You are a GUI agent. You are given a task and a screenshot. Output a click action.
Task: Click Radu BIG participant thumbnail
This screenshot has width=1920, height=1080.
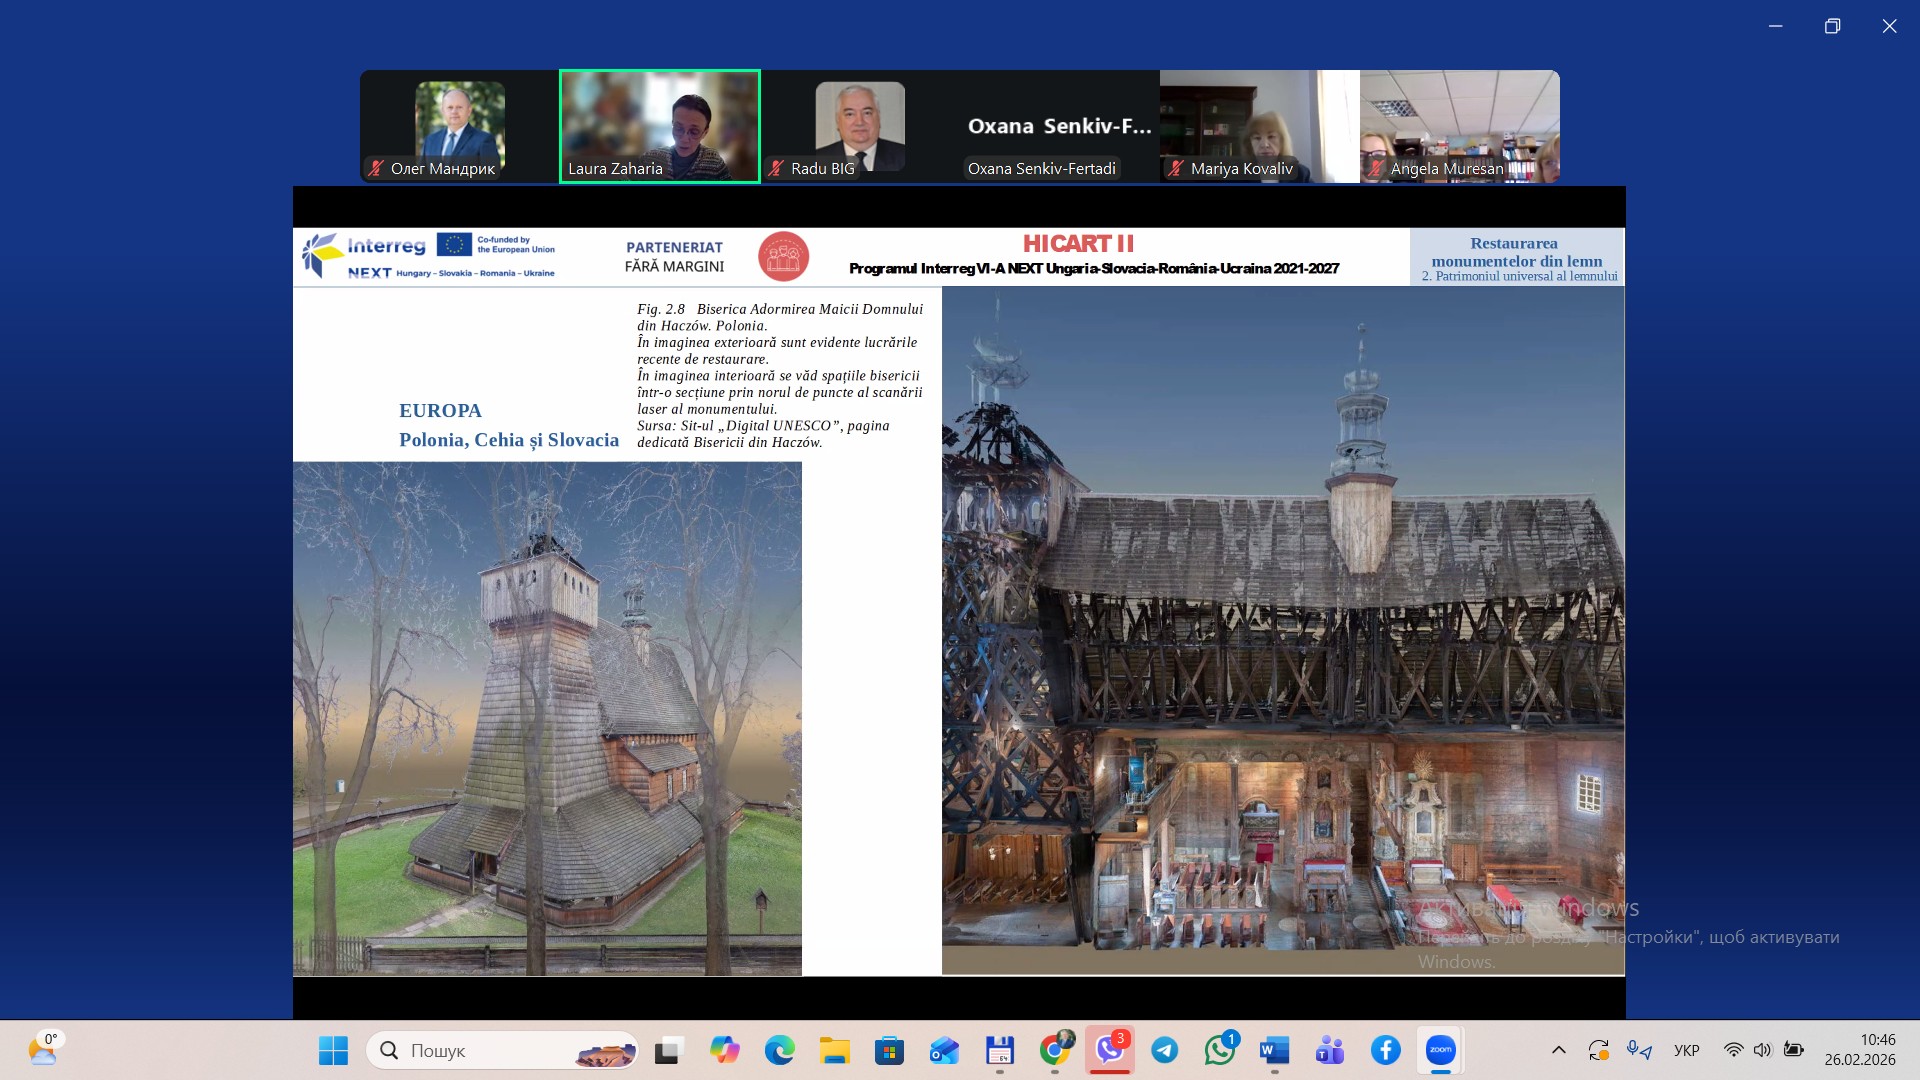tap(859, 126)
